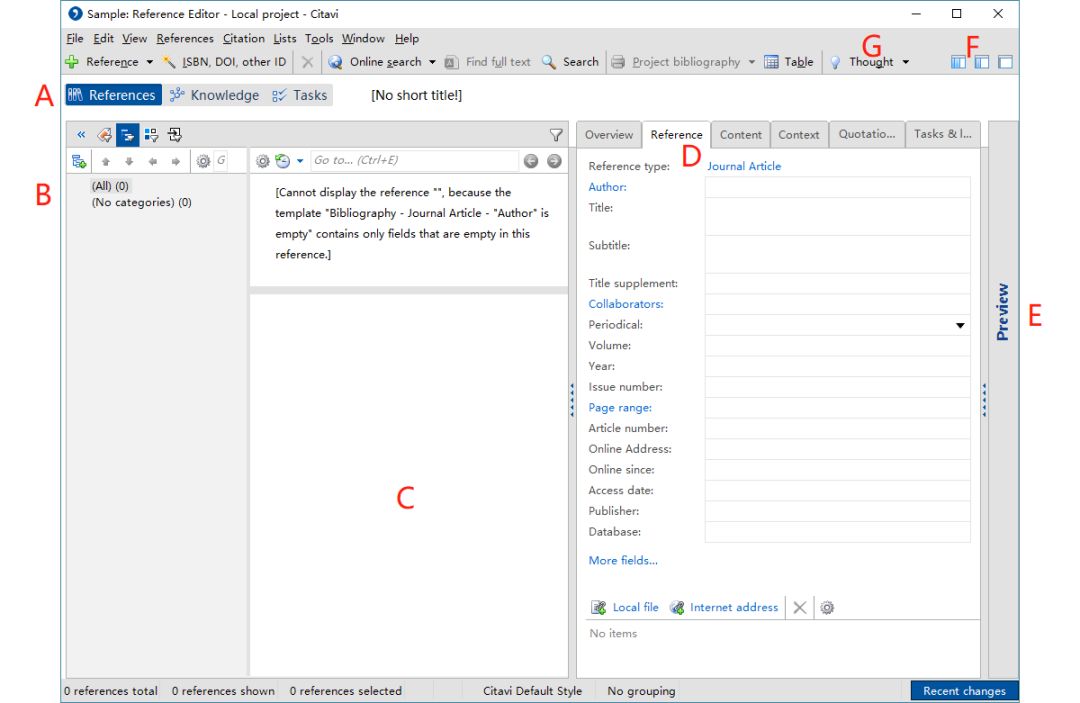Navigate forward with the round arrow
This screenshot has height=703, width=1080.
(x=554, y=161)
